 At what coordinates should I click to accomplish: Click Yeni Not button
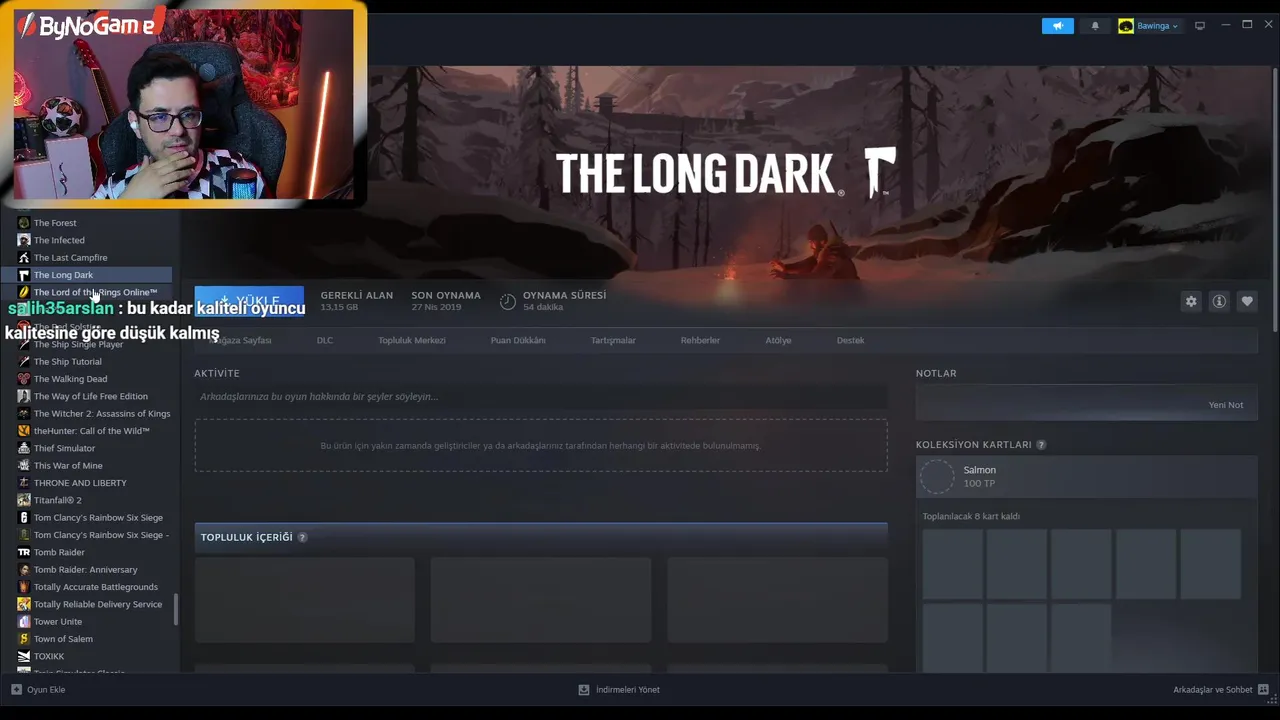point(1226,405)
